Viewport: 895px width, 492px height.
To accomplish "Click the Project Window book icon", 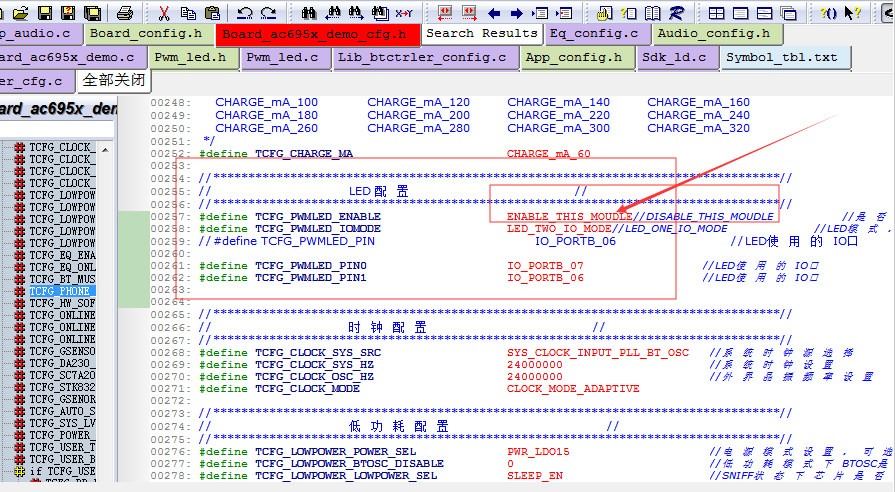I will point(652,13).
